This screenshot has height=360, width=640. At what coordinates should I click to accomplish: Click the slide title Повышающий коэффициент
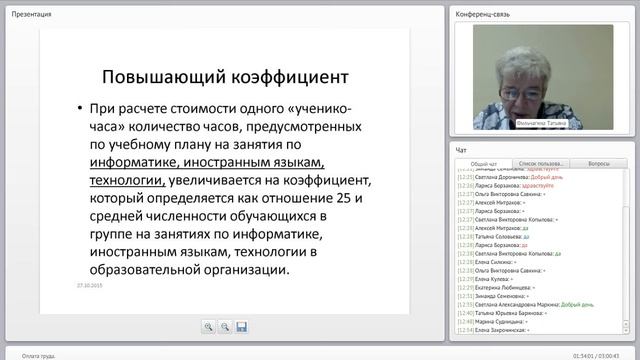tap(225, 77)
